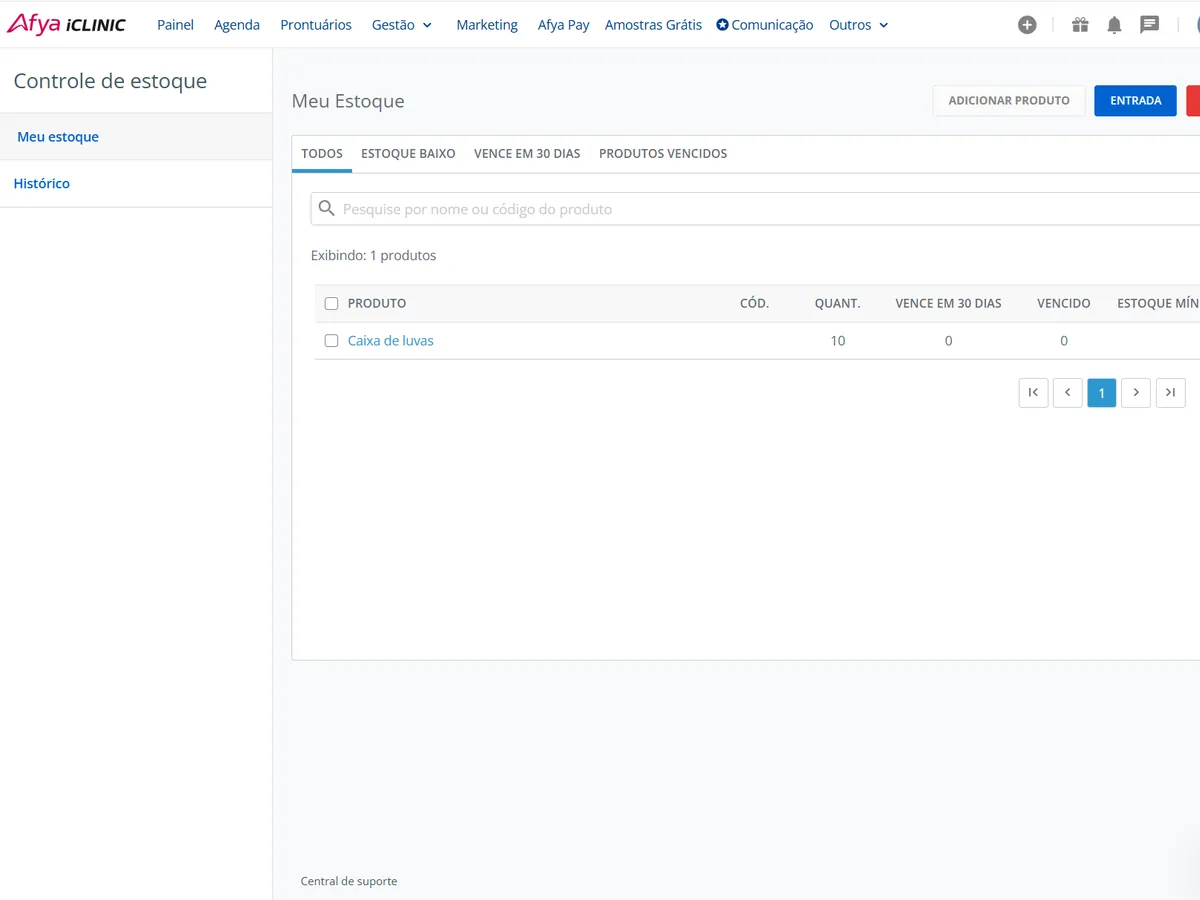Viewport: 1200px width, 900px height.
Task: Expand the Outros dropdown menu
Action: (x=859, y=25)
